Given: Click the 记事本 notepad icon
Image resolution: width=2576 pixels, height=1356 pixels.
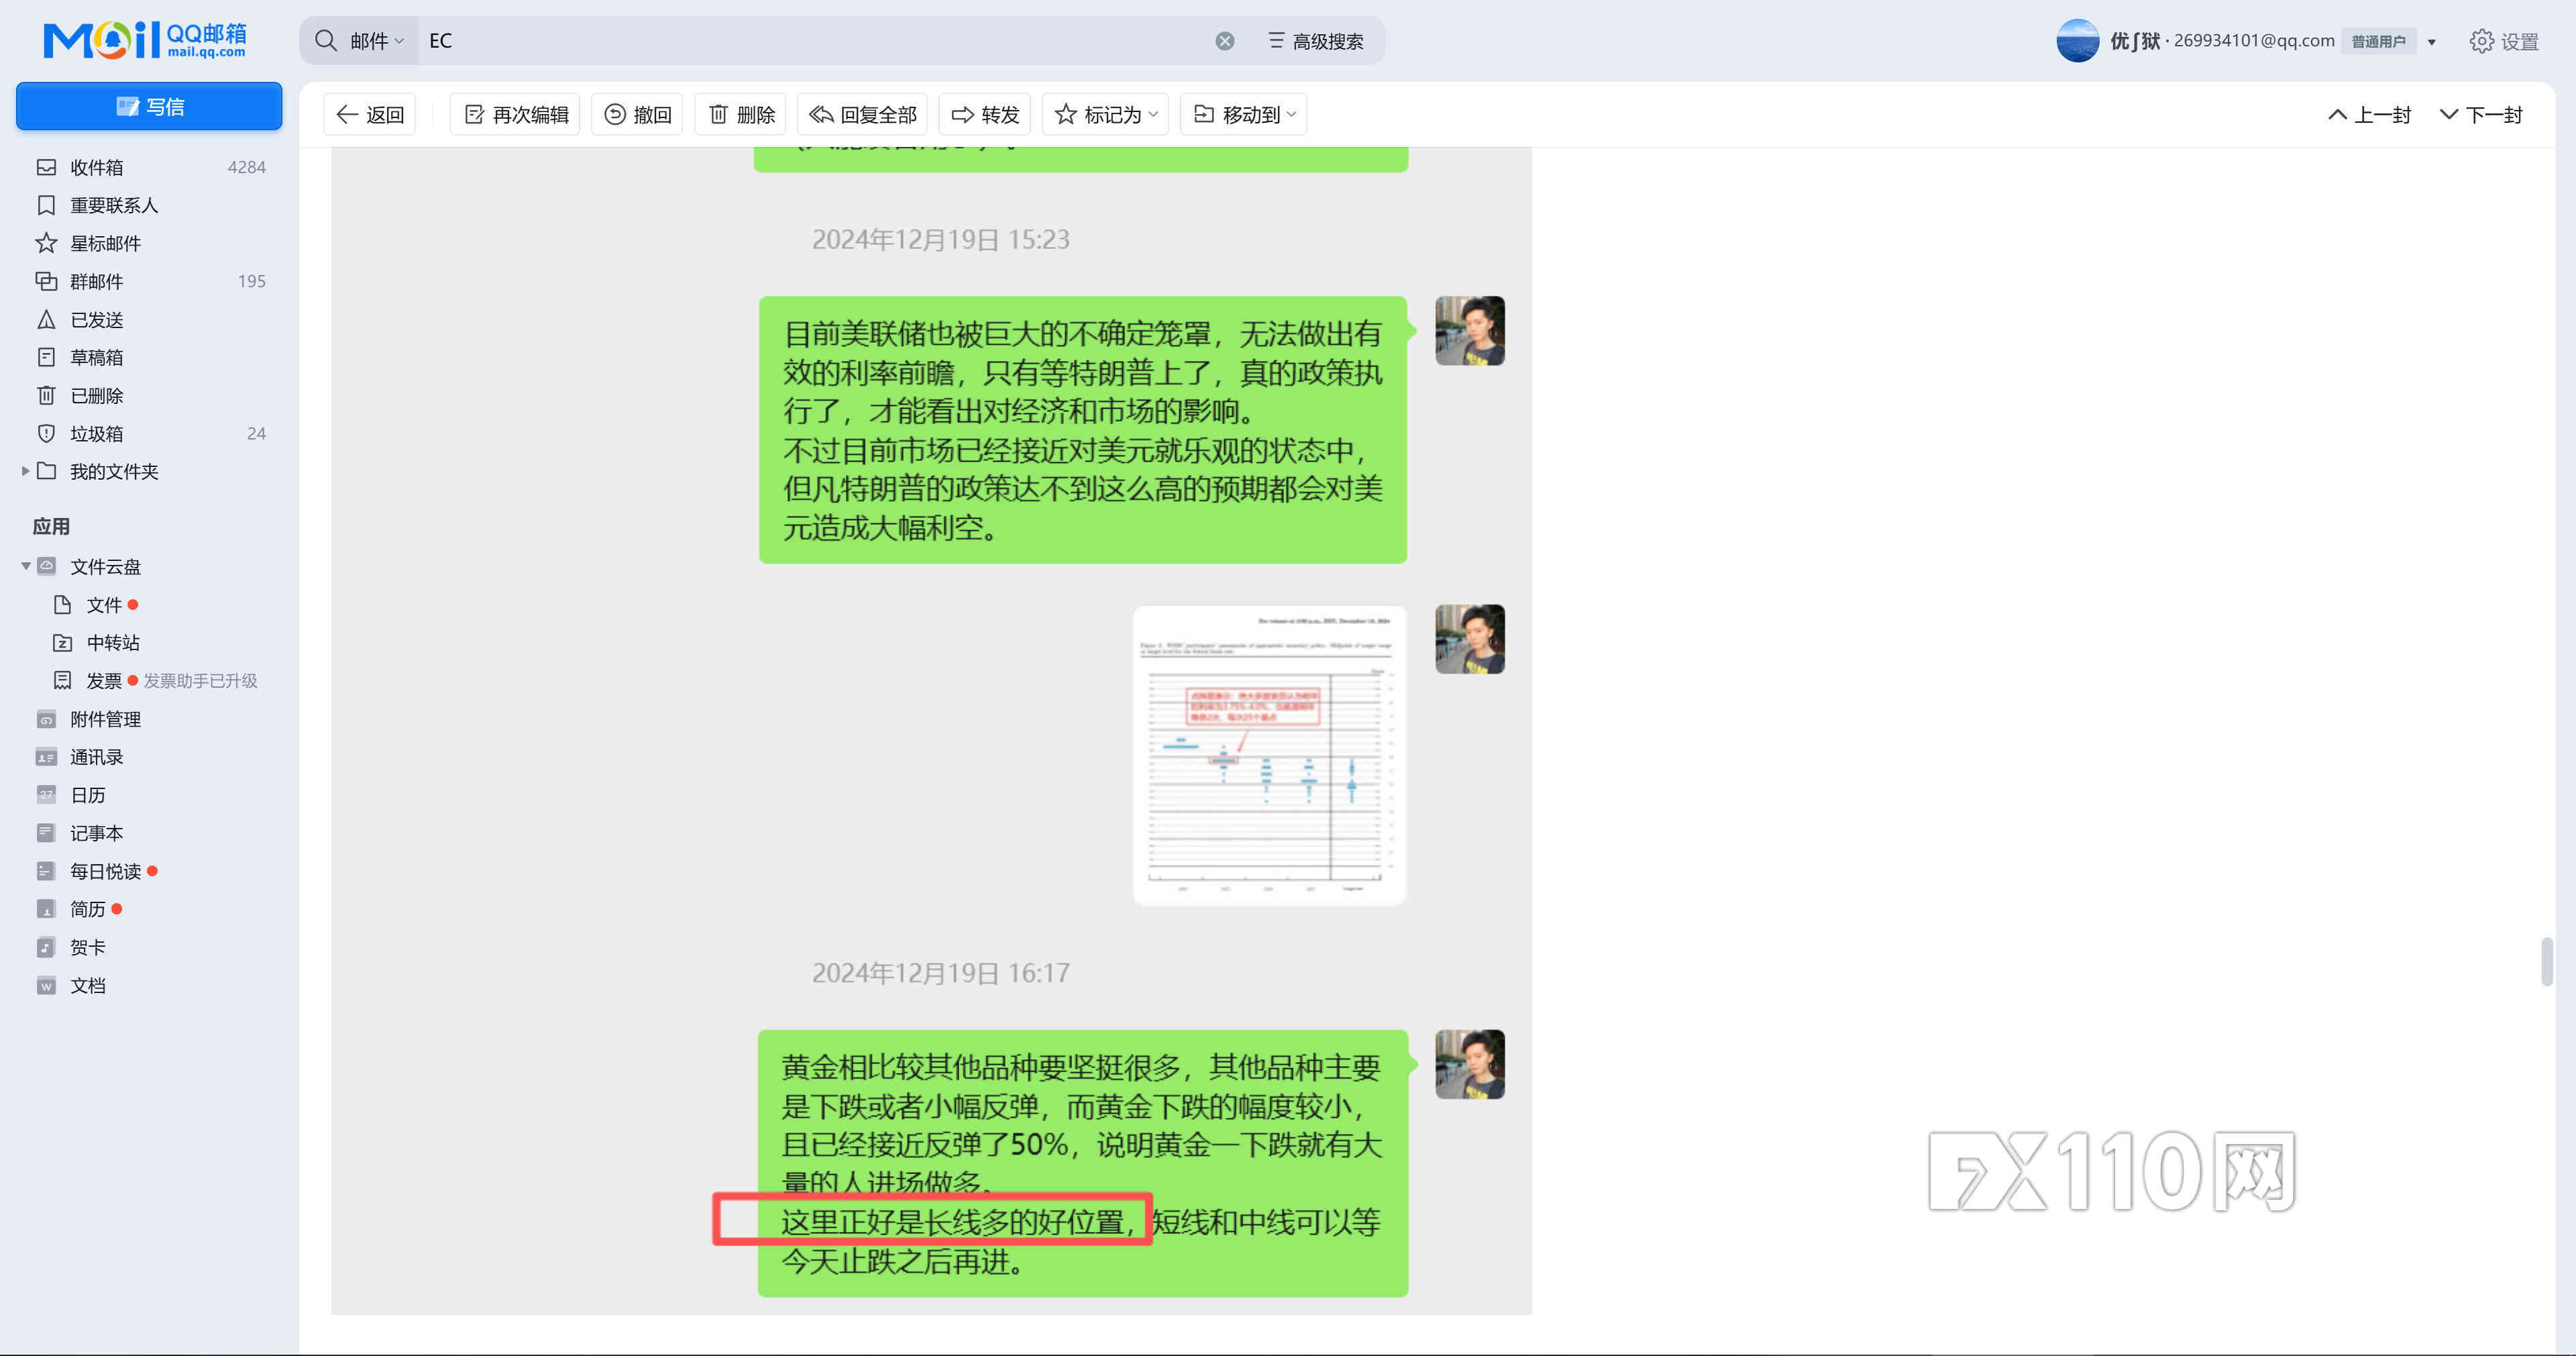Looking at the screenshot, I should (46, 833).
